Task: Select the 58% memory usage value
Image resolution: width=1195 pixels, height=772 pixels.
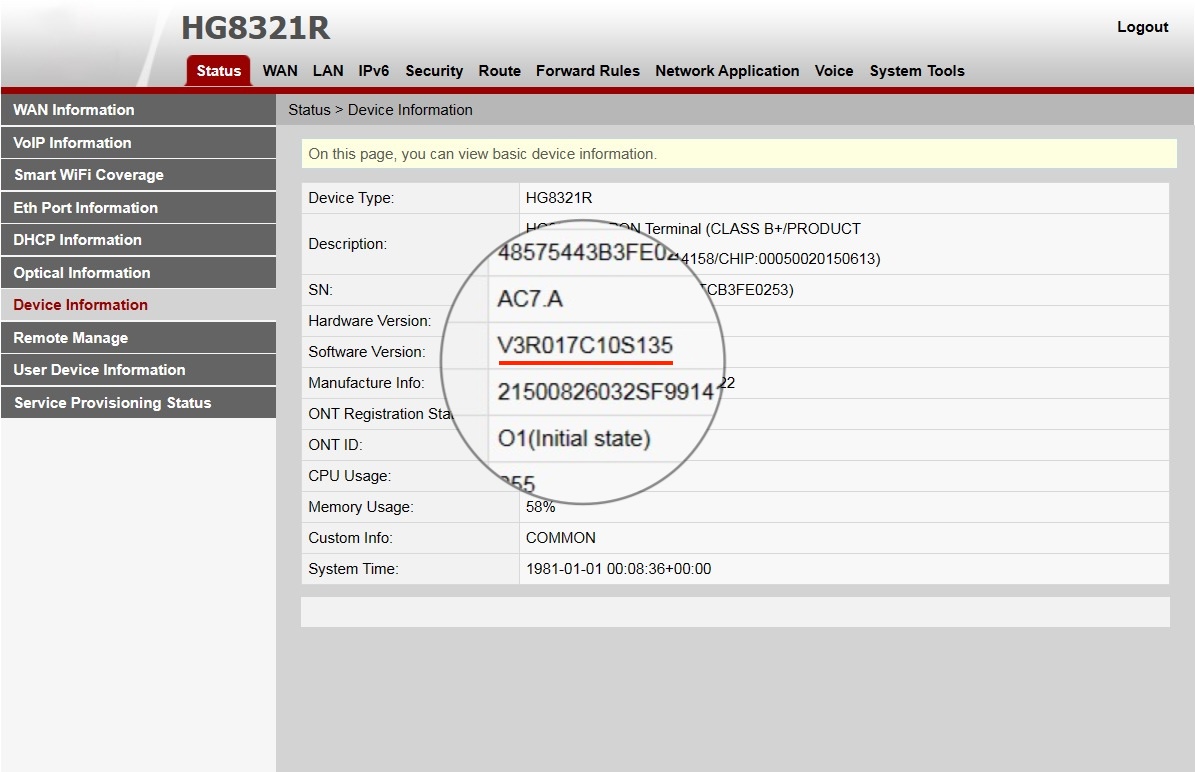Action: coord(540,507)
